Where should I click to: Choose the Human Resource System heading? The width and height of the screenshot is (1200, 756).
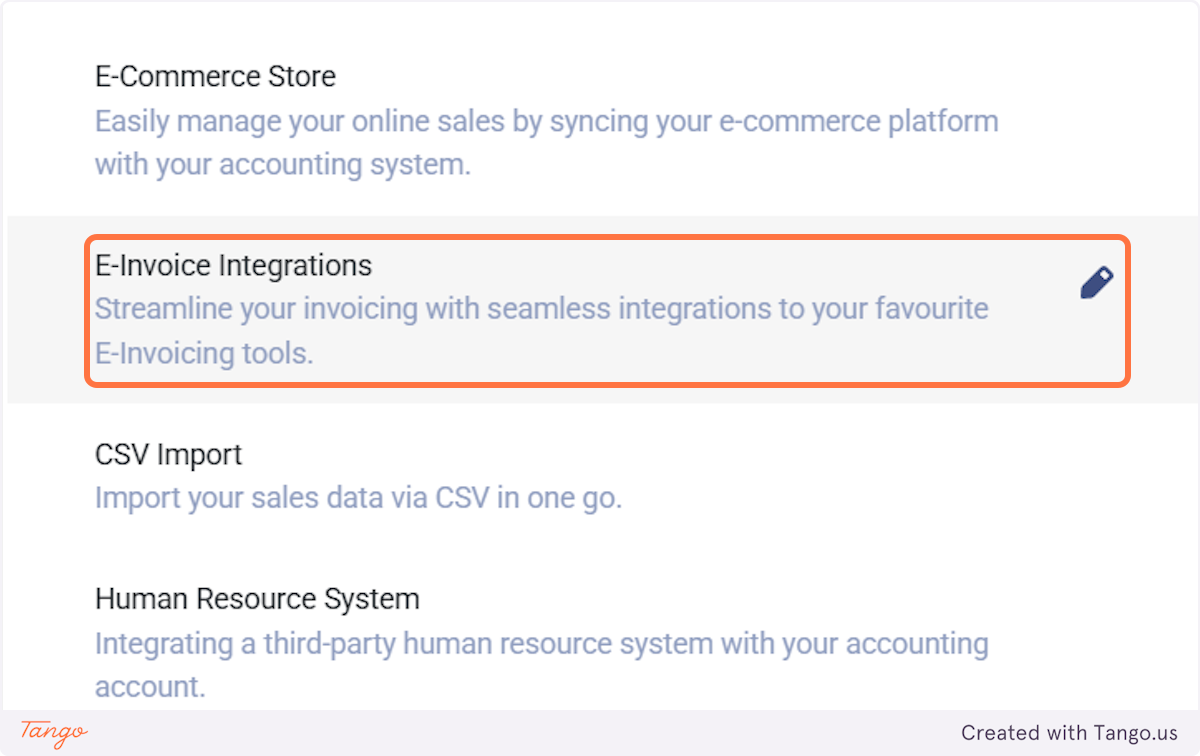[x=257, y=600]
